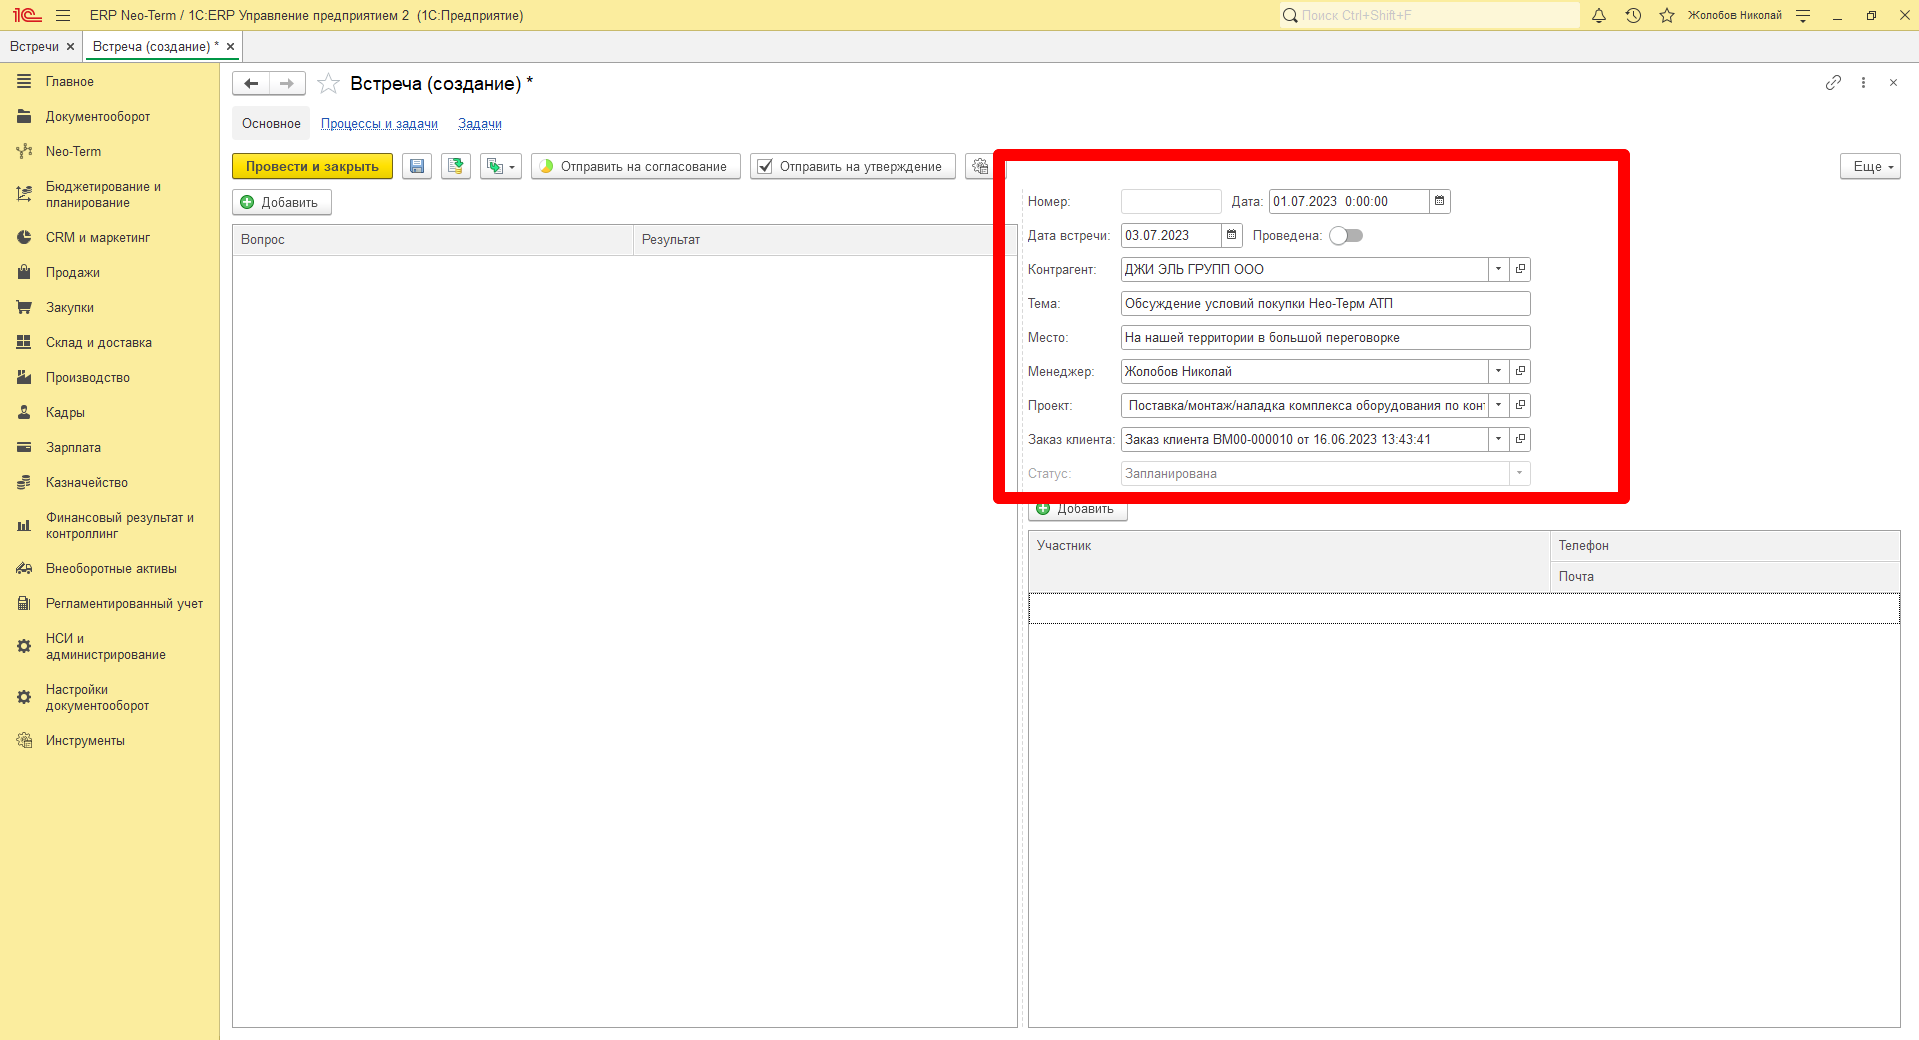1919x1040 pixels.
Task: Open the Менеджер record card
Action: point(1520,371)
